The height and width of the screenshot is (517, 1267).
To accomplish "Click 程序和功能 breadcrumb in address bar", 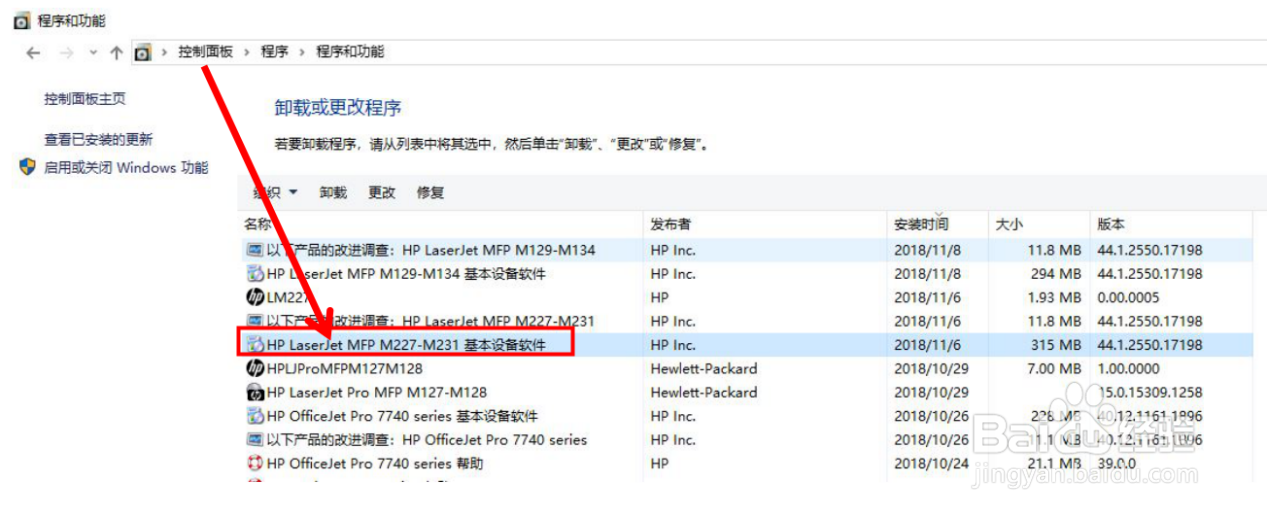I will pyautogui.click(x=350, y=51).
